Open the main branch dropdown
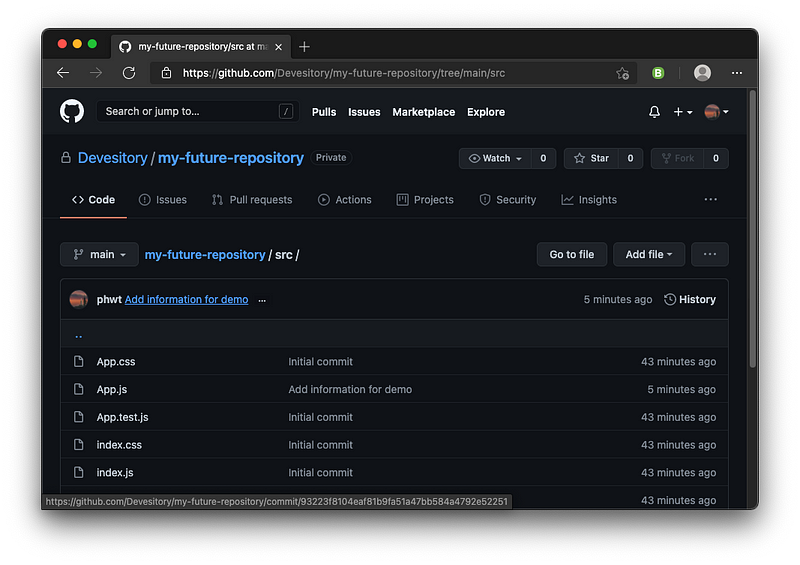 click(x=99, y=254)
